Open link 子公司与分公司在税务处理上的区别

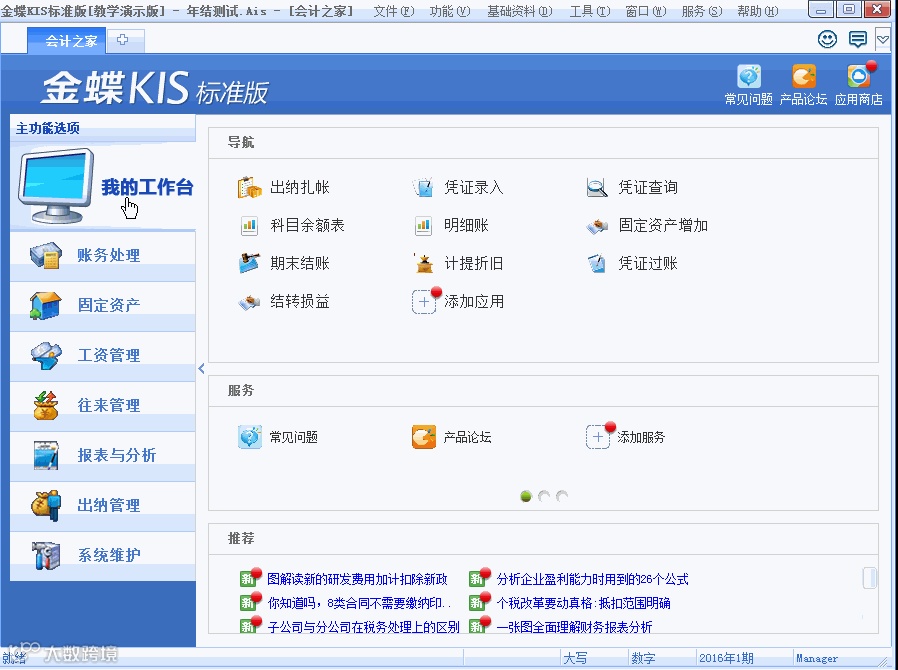point(363,627)
